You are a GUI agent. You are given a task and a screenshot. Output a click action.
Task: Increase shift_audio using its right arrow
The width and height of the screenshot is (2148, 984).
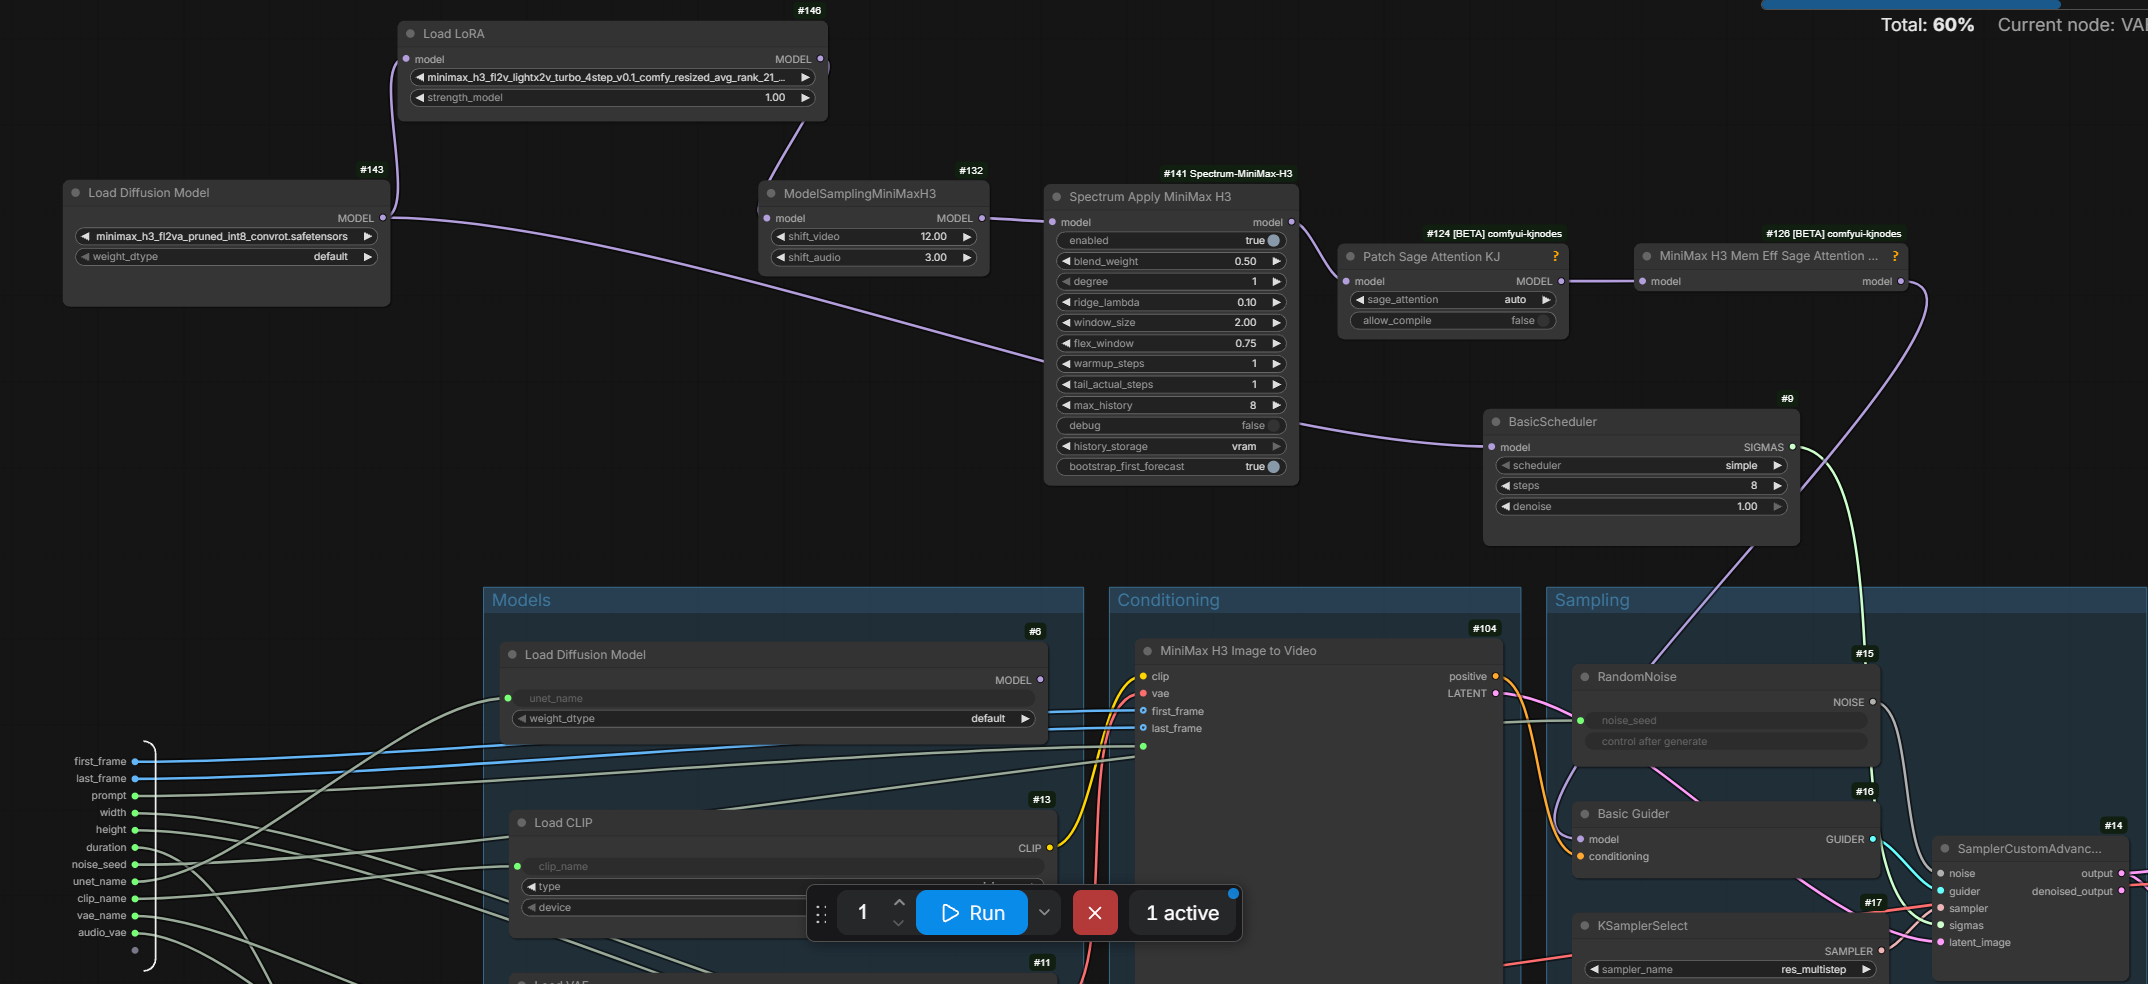click(x=967, y=258)
